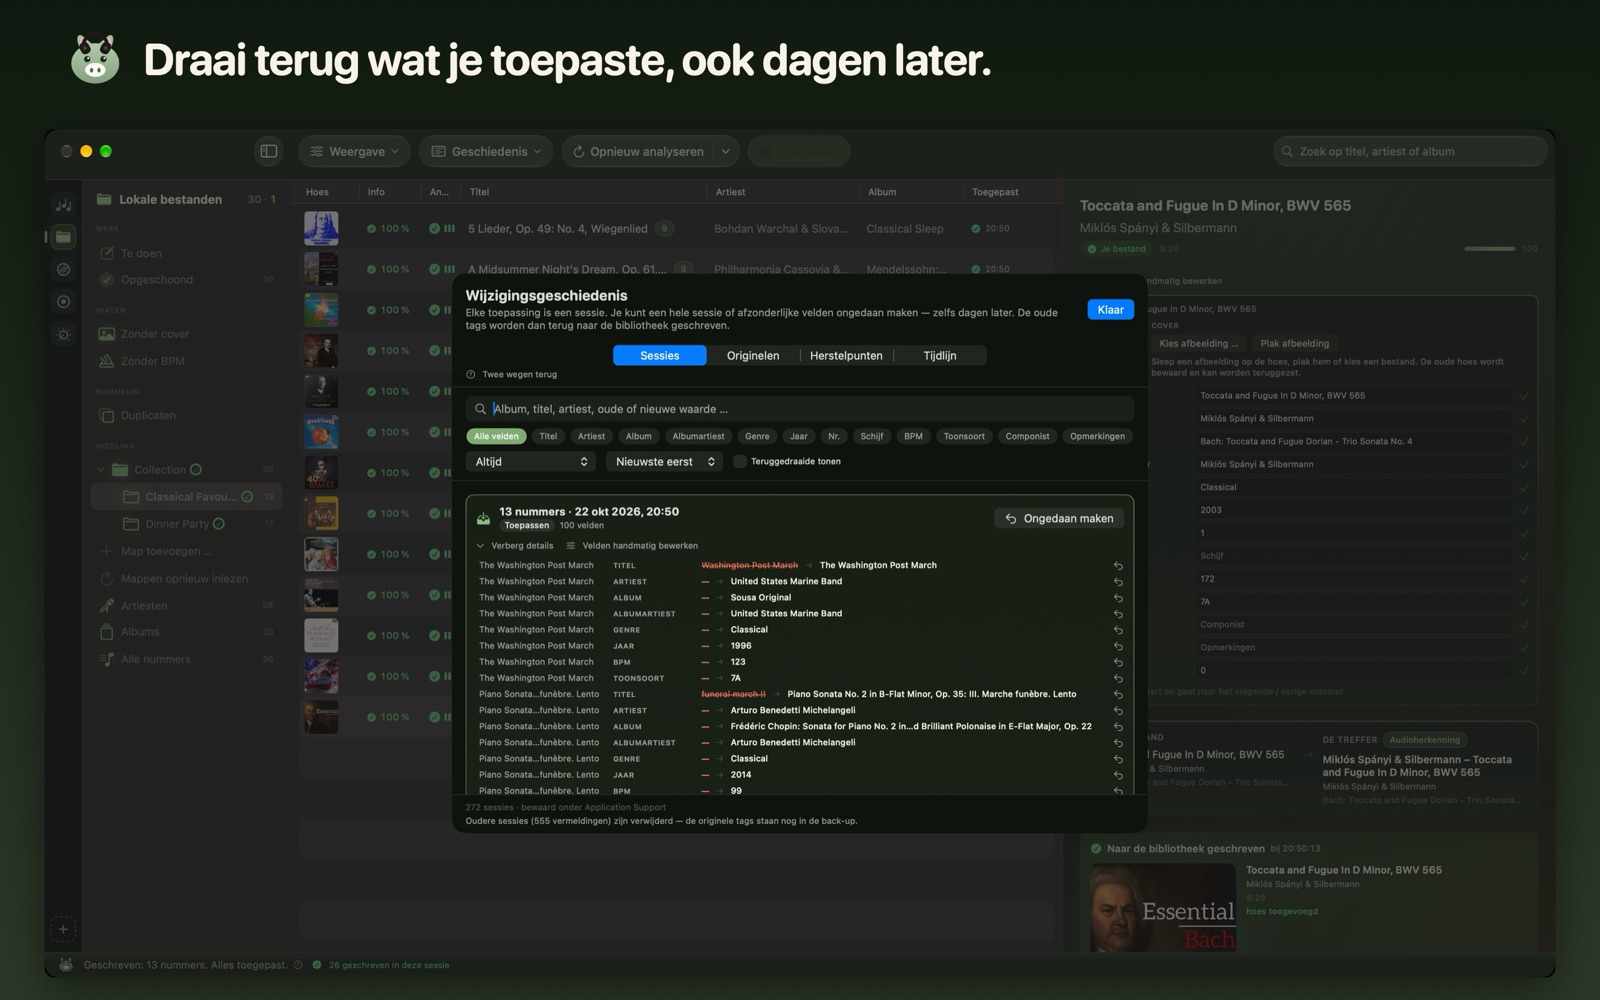Screen dimensions: 1600x1000
Task: Enable Teruggedraaide tonen checkbox
Action: [x=740, y=462]
